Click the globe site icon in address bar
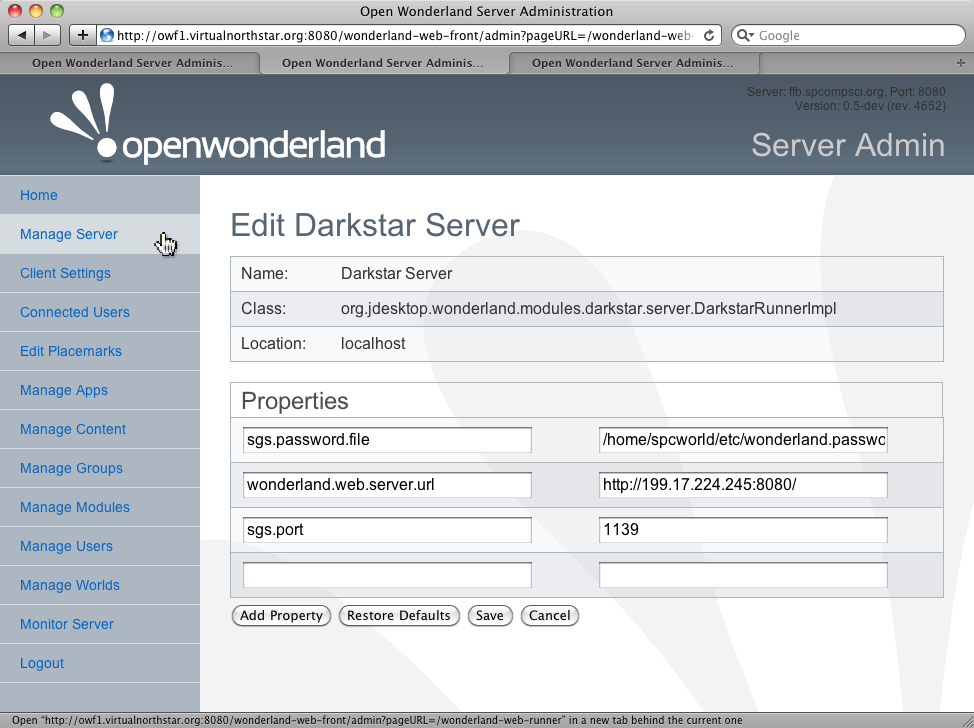 pos(107,35)
